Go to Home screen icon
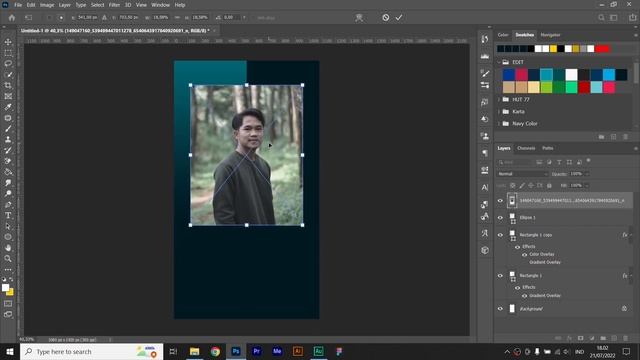Image resolution: width=640 pixels, height=360 pixels. 12,18
